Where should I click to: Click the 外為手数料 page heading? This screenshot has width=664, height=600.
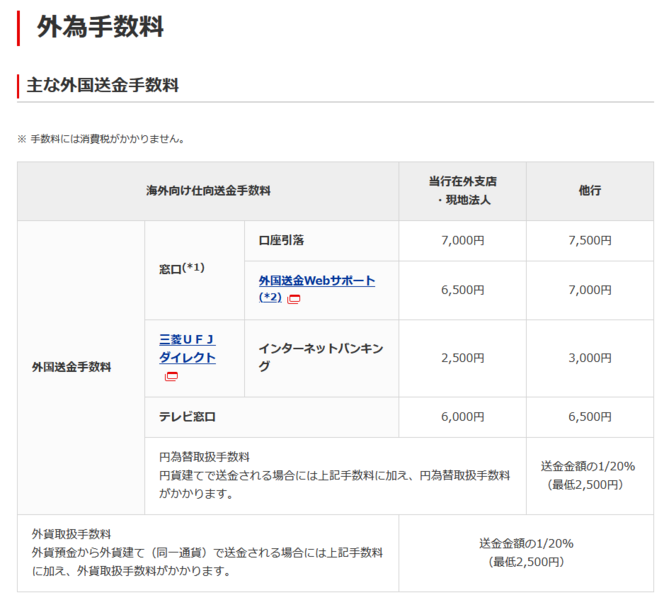click(100, 27)
